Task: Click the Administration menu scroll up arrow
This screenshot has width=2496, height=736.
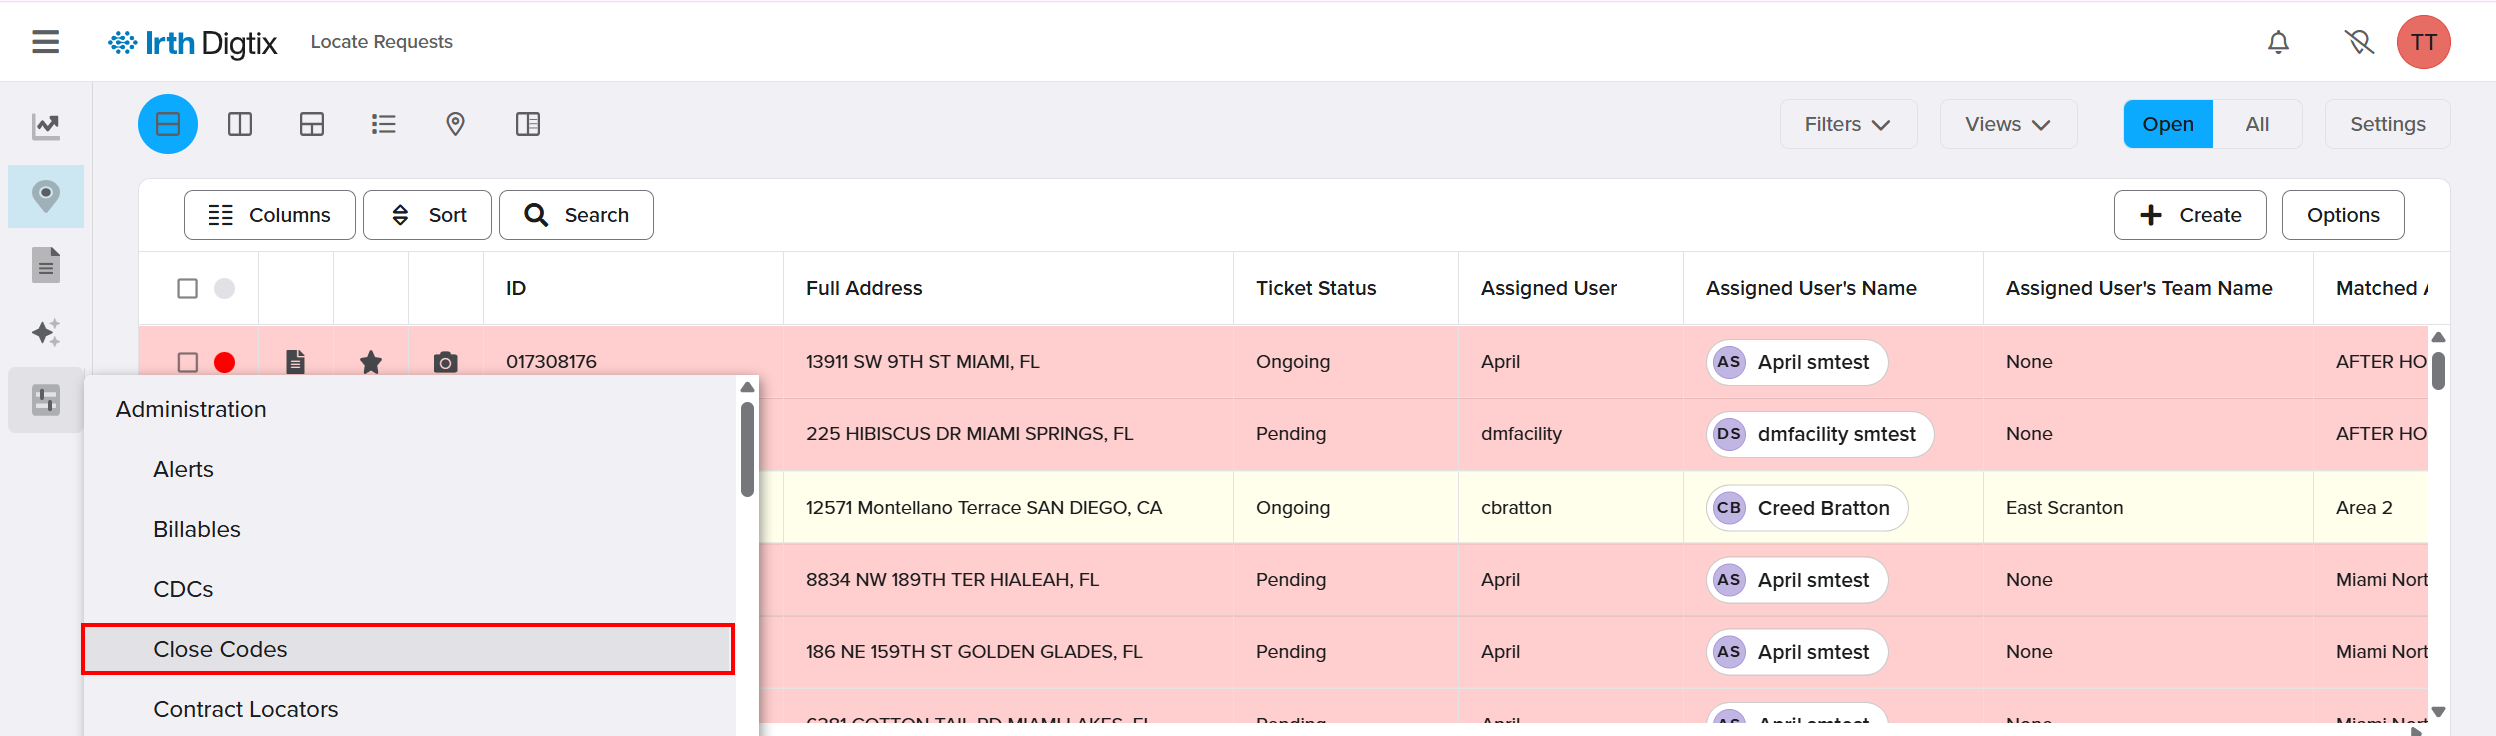Action: 747,387
